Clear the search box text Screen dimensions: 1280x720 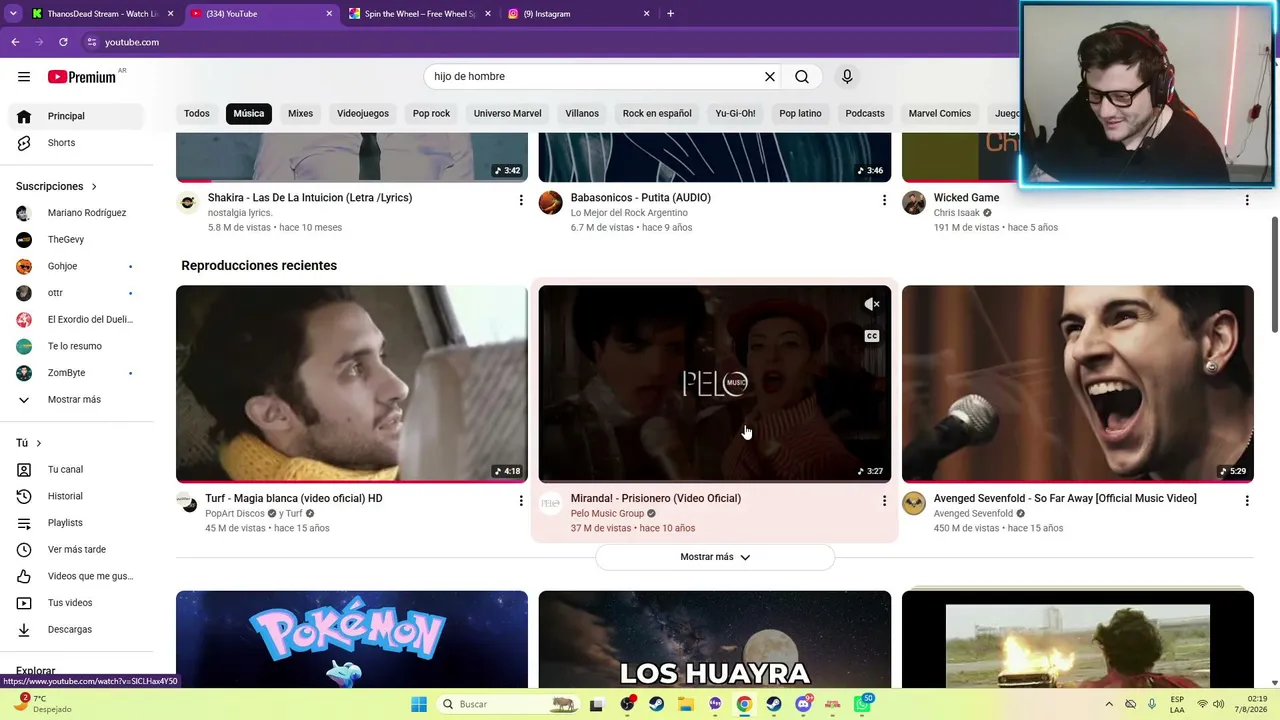[770, 77]
